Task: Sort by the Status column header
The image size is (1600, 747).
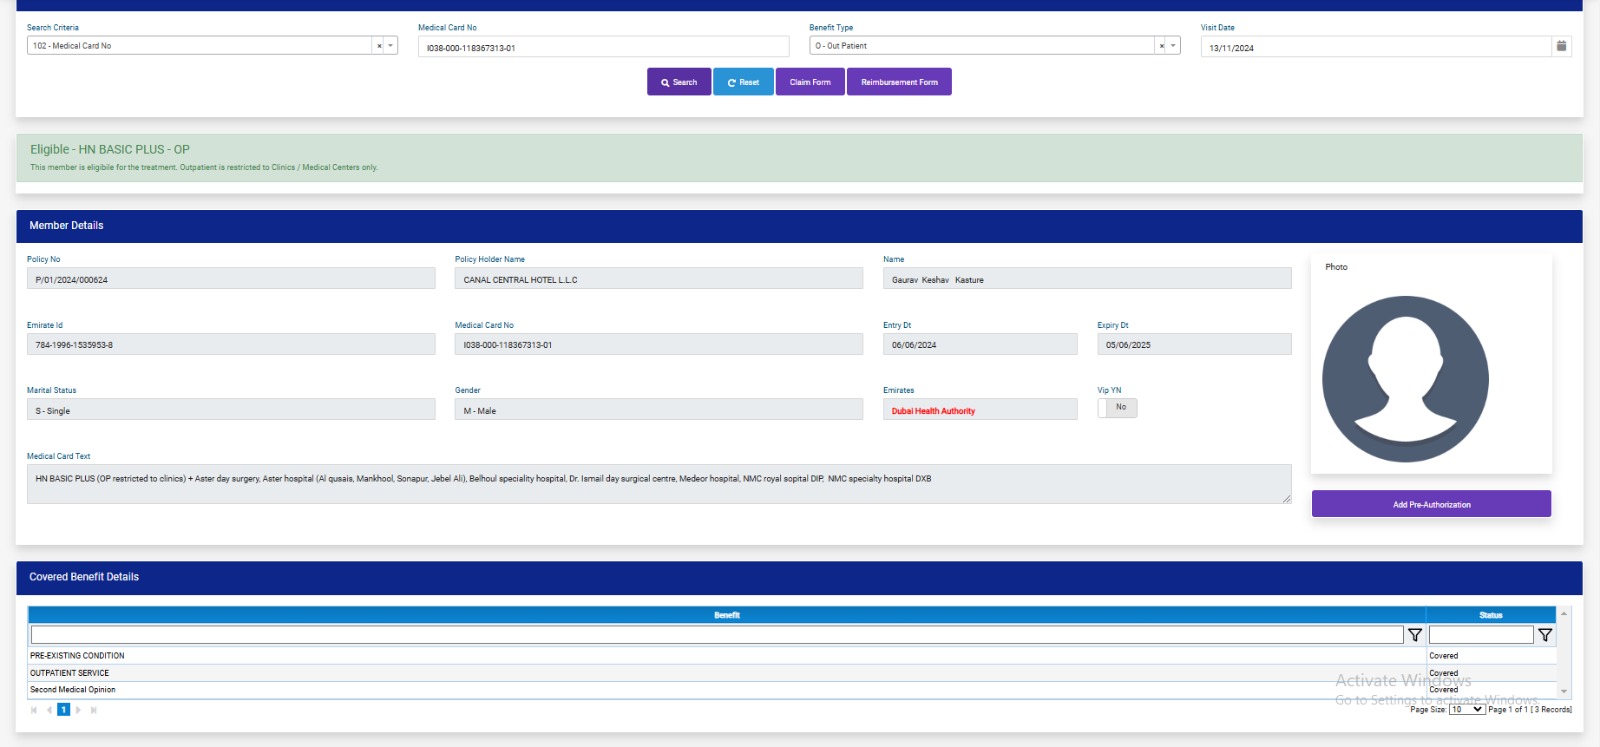Action: pos(1490,615)
